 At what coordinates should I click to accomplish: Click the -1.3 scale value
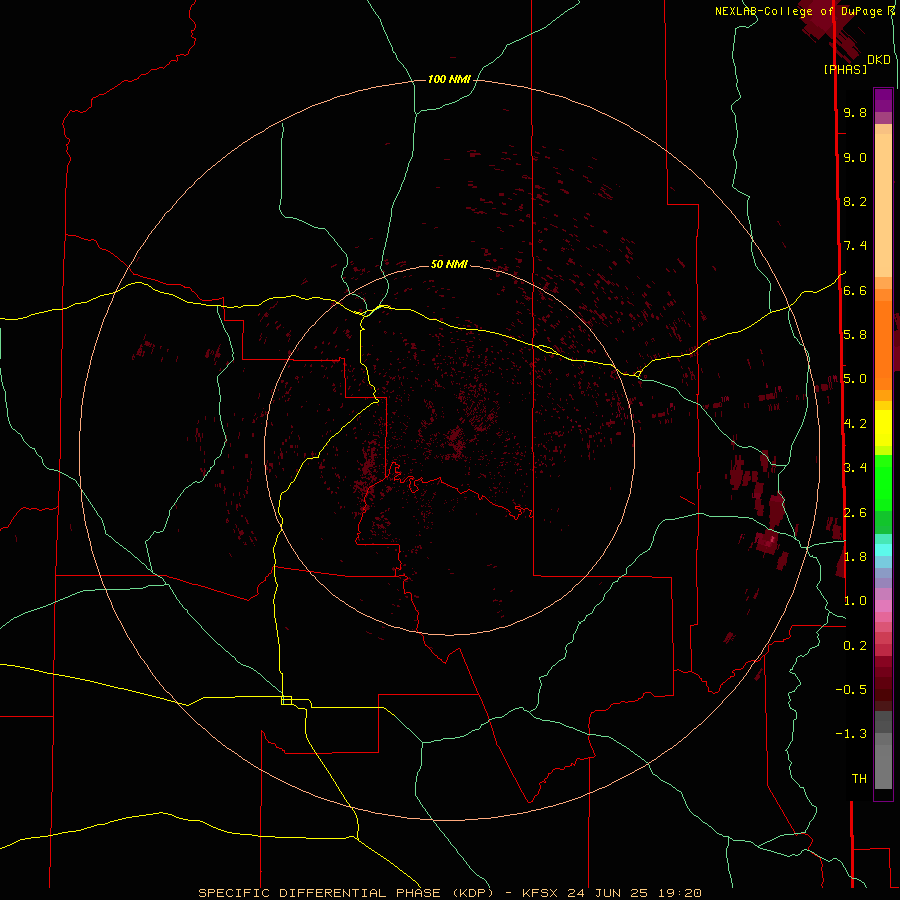pos(851,734)
